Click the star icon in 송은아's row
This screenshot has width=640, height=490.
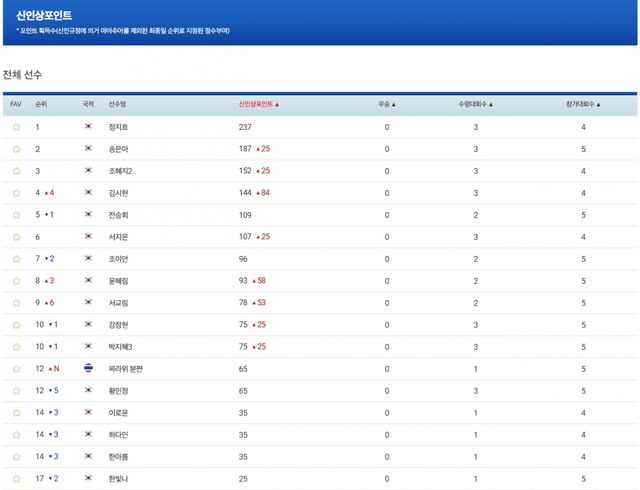tap(16, 149)
